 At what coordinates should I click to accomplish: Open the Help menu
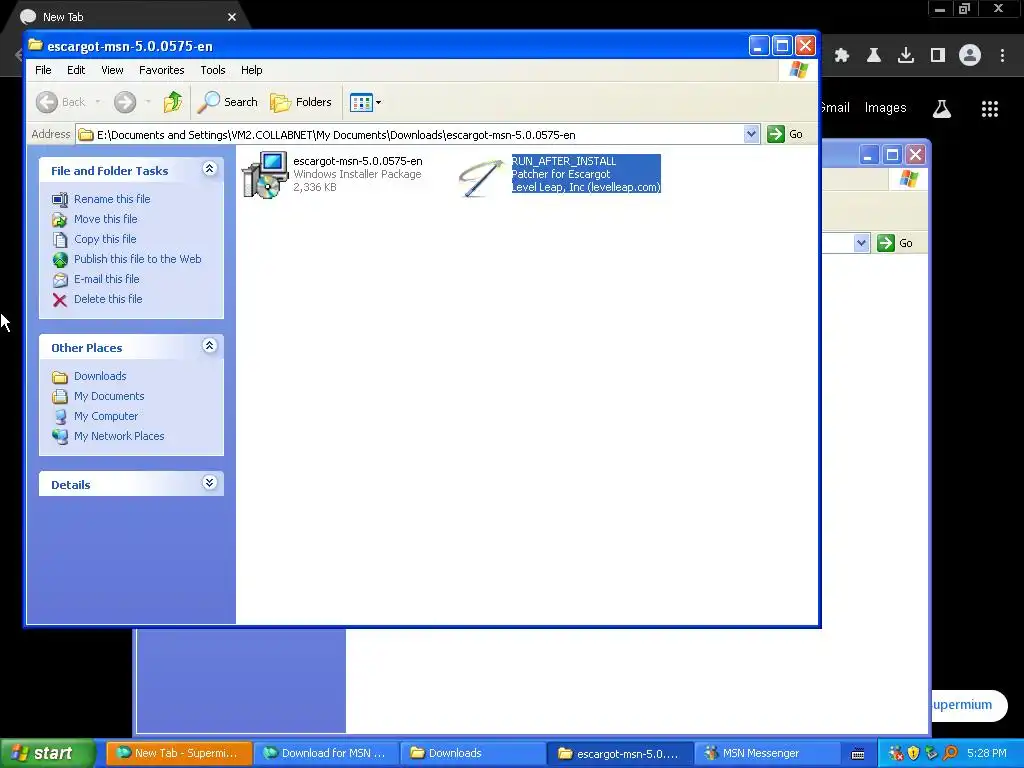tap(251, 70)
